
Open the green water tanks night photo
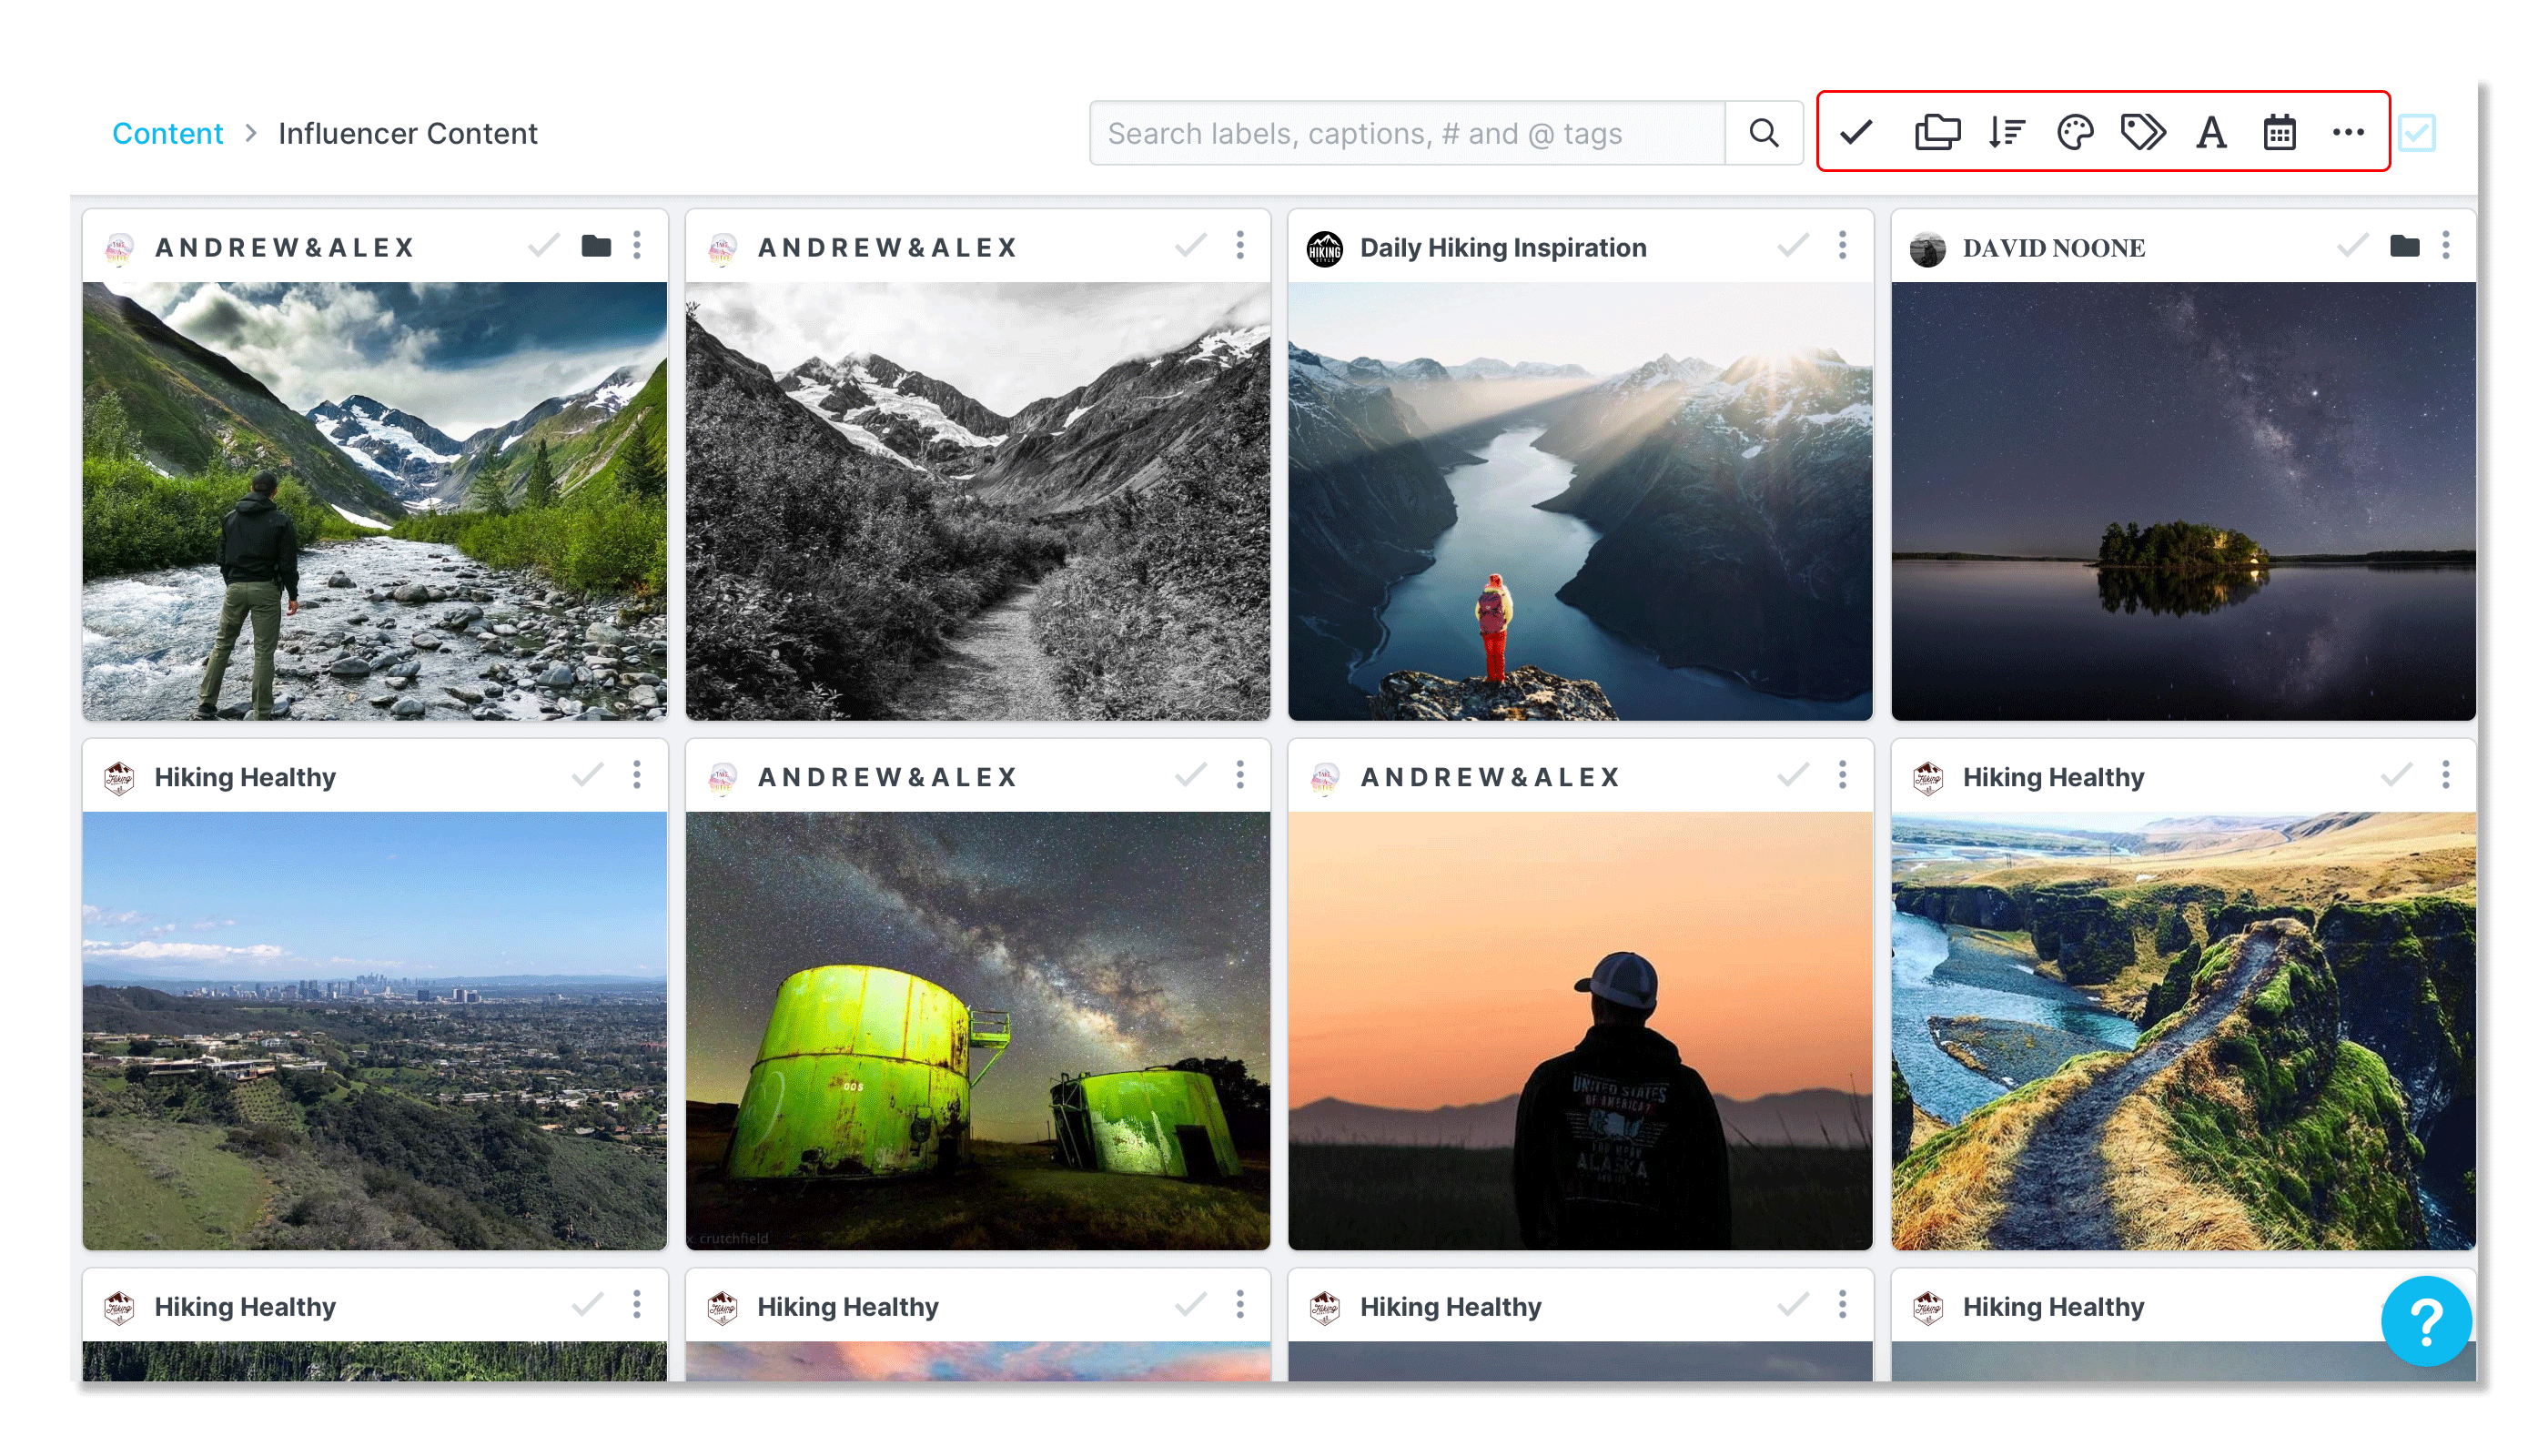click(977, 1030)
